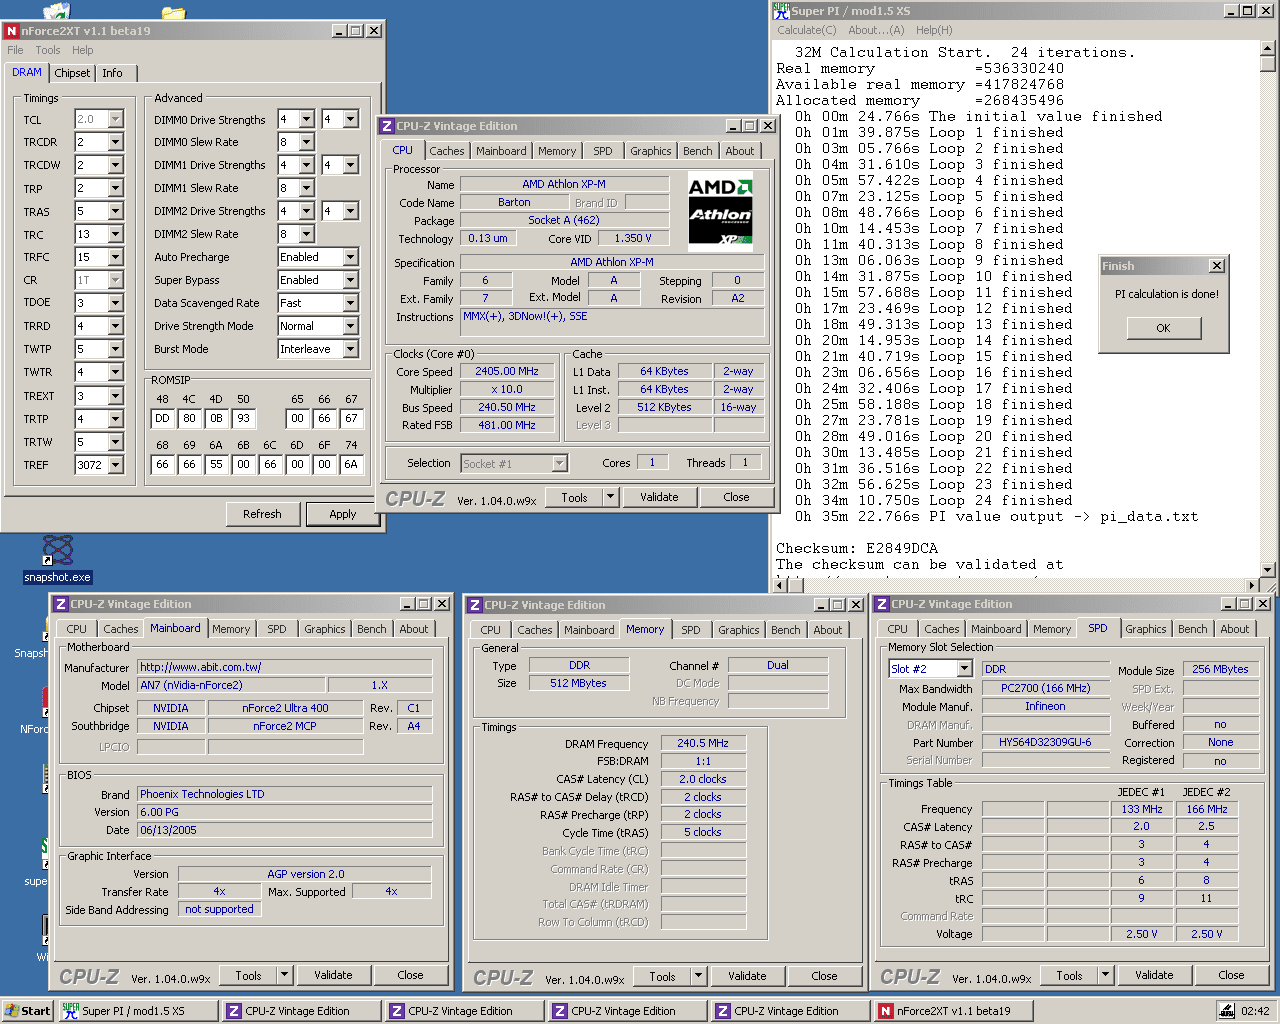Click the Z title icon of the CPU-Z window showing the Memory tab
The height and width of the screenshot is (1024, 1280).
point(475,605)
